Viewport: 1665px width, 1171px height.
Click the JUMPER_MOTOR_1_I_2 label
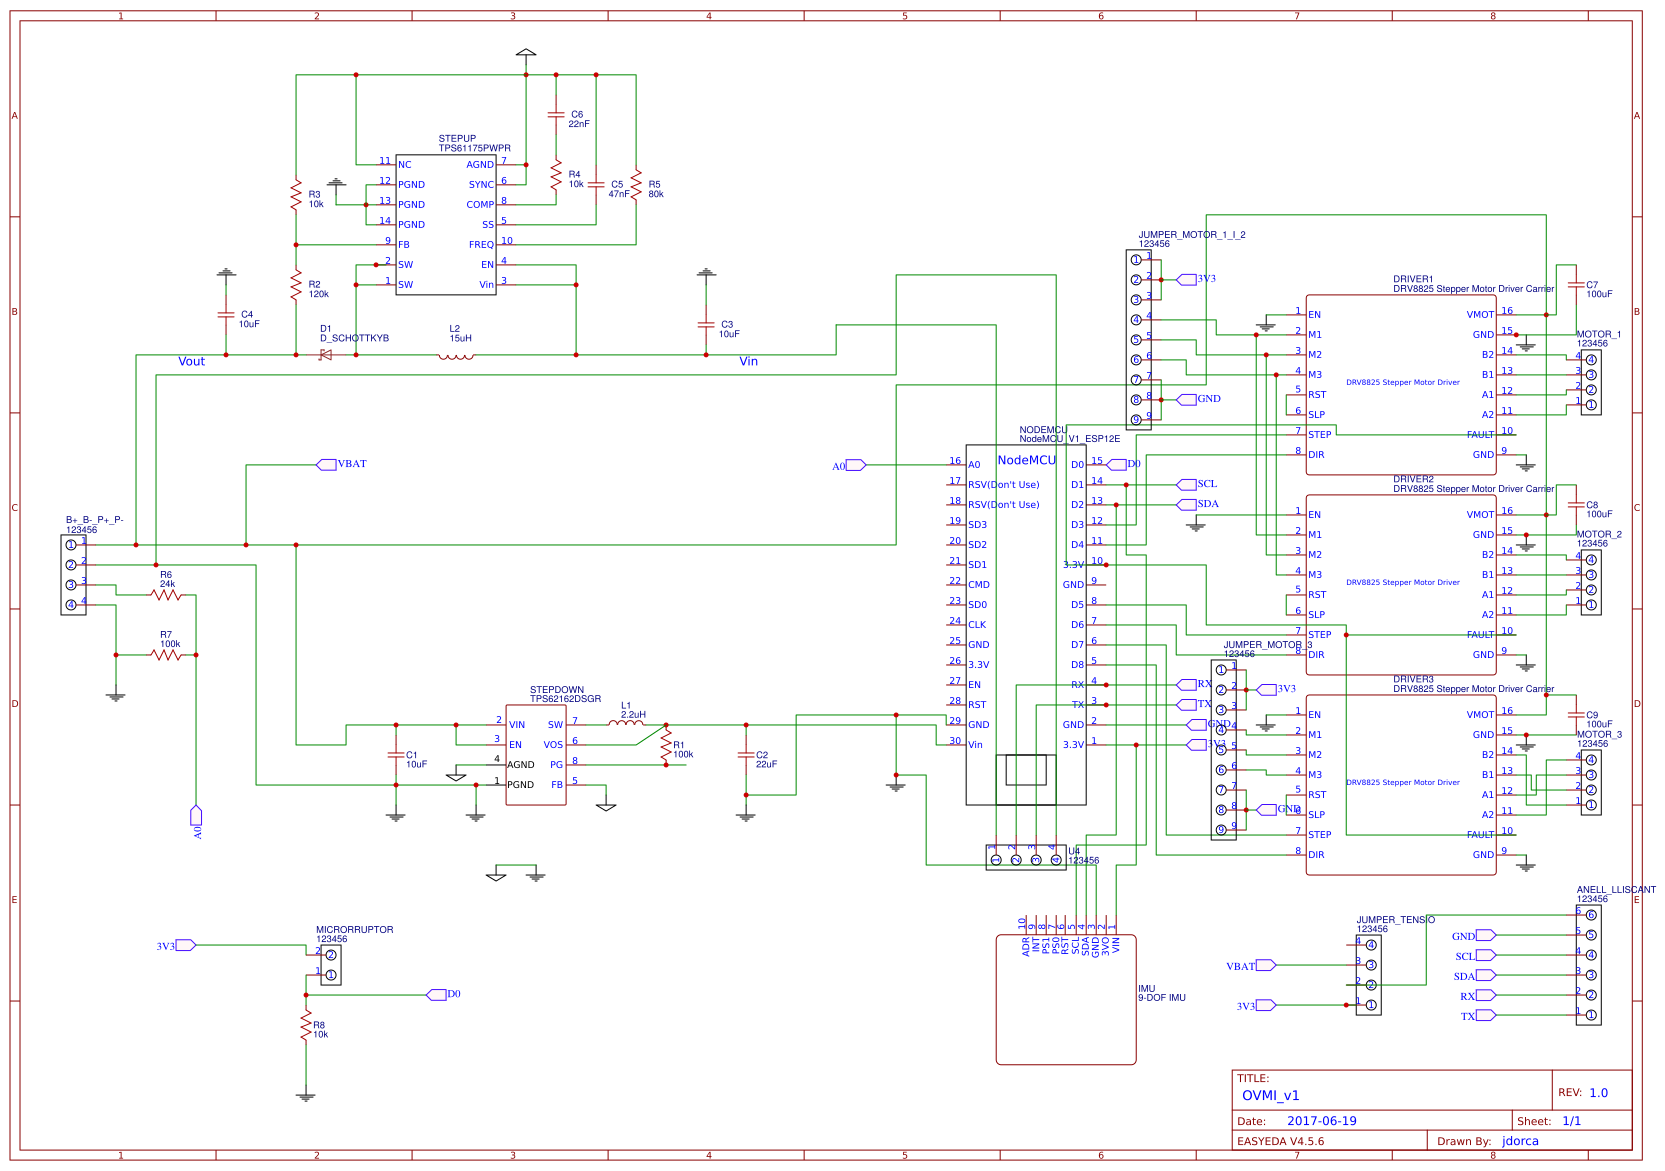[x=1192, y=235]
